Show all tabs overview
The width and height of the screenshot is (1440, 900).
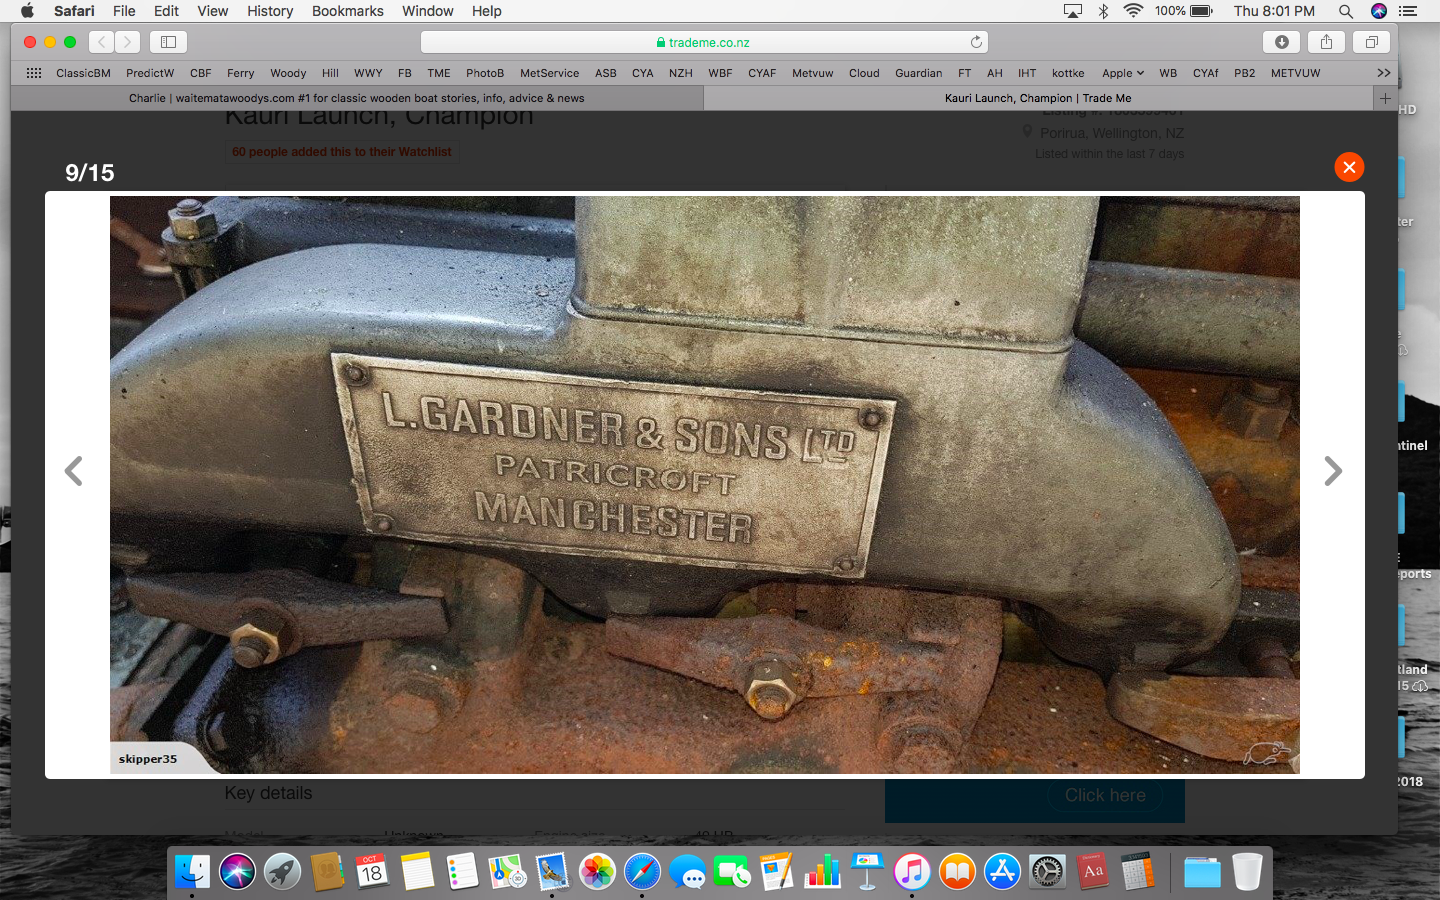(1371, 42)
